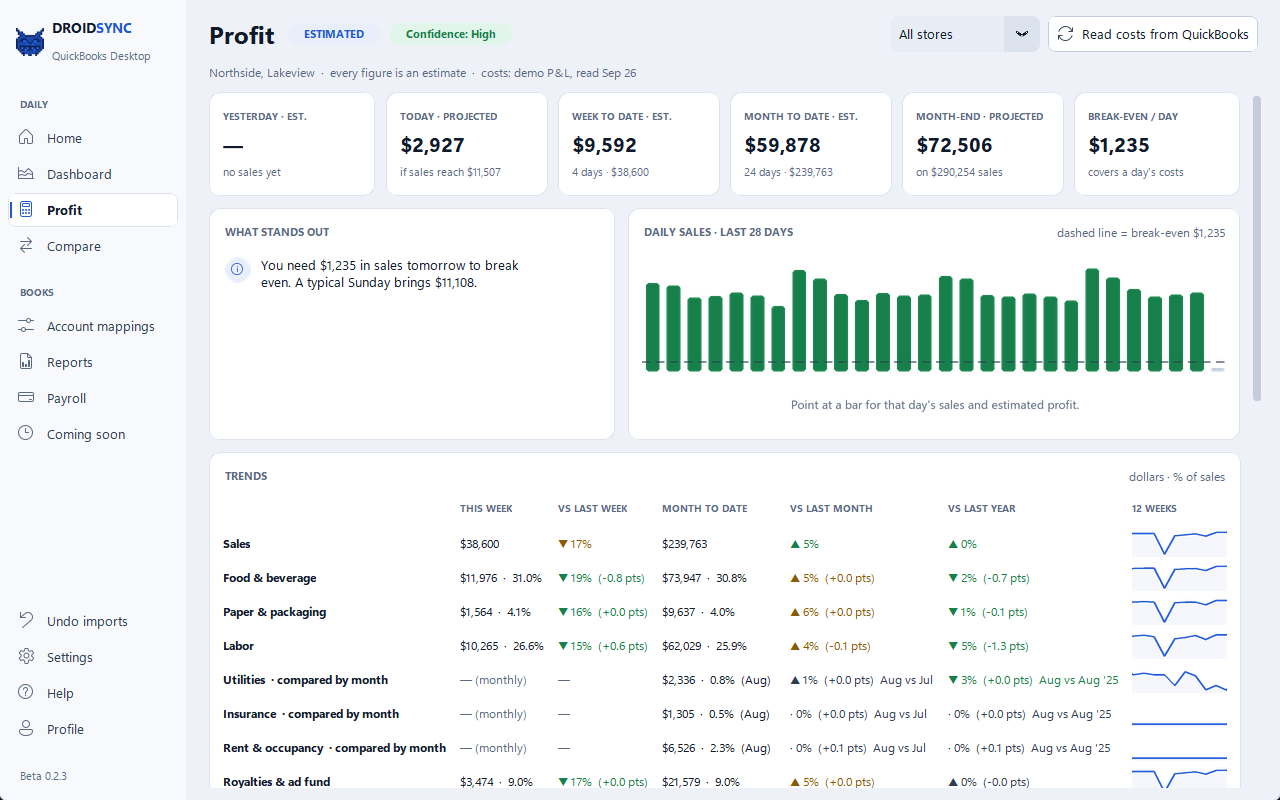This screenshot has height=800, width=1280.
Task: Click the 'VS LAST WEEK' column header
Action: click(593, 509)
